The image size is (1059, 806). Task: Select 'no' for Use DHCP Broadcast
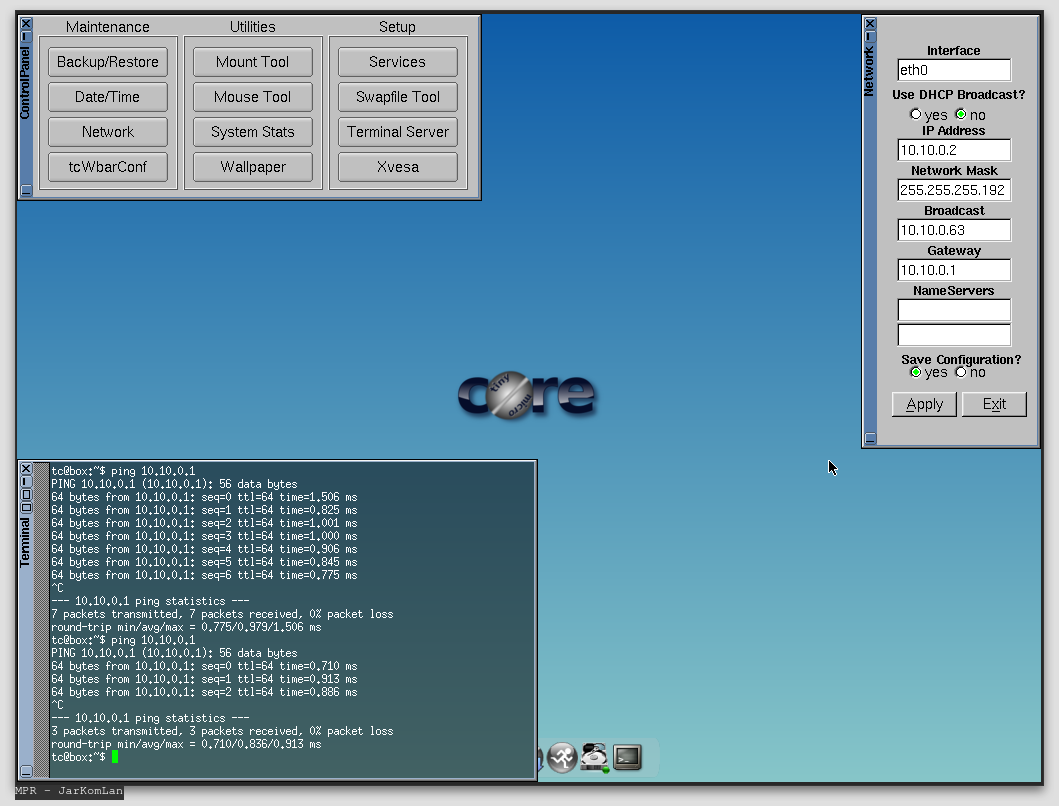(x=961, y=114)
